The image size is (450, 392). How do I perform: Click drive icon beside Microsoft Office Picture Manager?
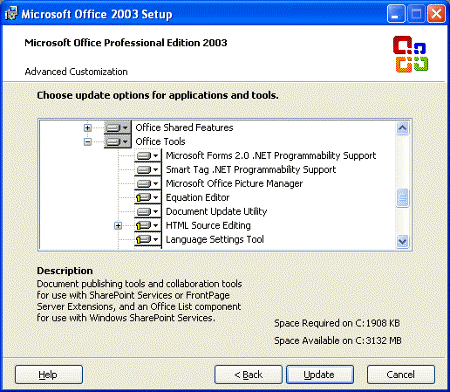[144, 184]
